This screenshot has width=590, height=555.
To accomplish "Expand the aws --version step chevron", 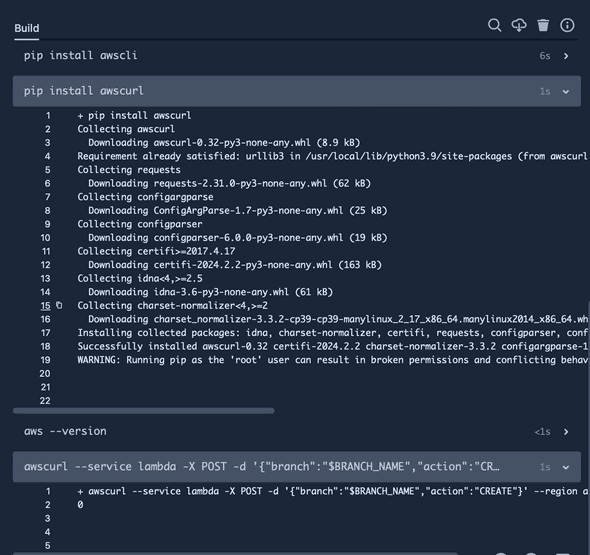I will [x=566, y=432].
